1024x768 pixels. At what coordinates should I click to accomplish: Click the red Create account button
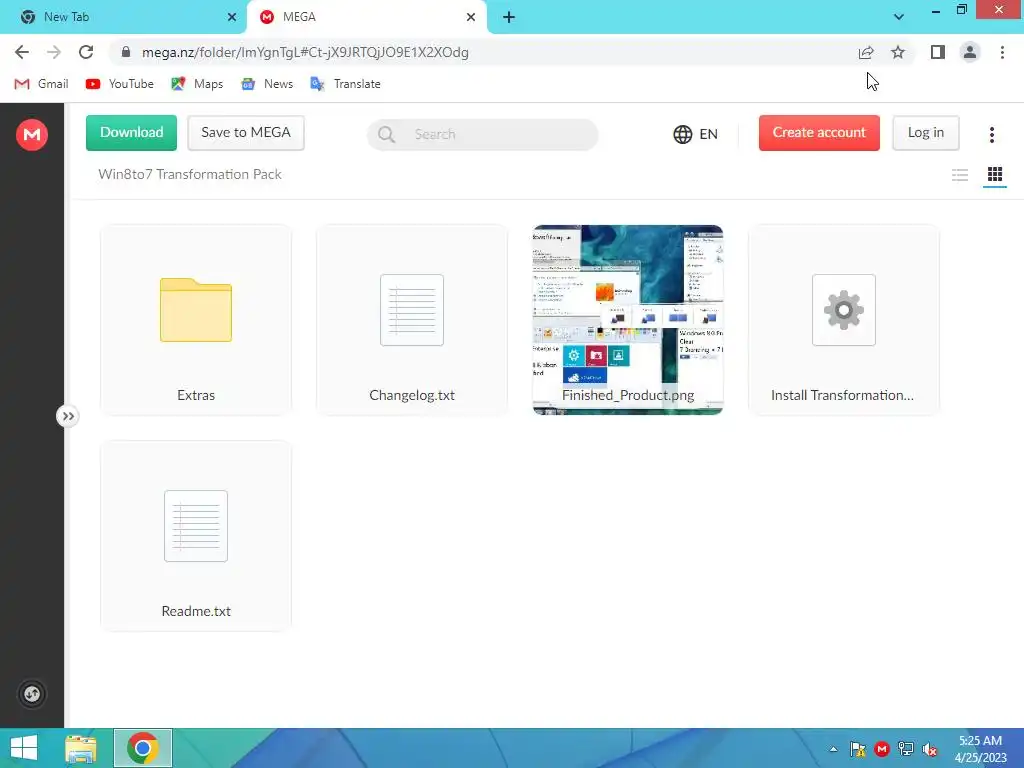point(819,133)
